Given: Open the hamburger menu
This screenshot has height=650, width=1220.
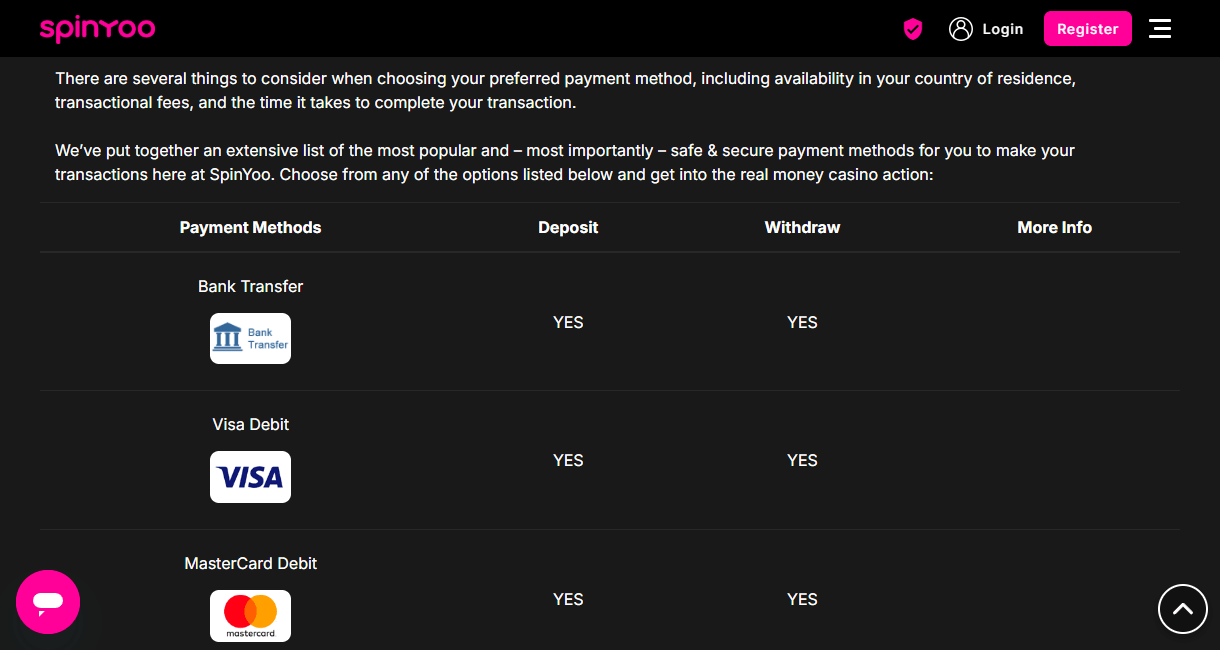Looking at the screenshot, I should pyautogui.click(x=1160, y=29).
